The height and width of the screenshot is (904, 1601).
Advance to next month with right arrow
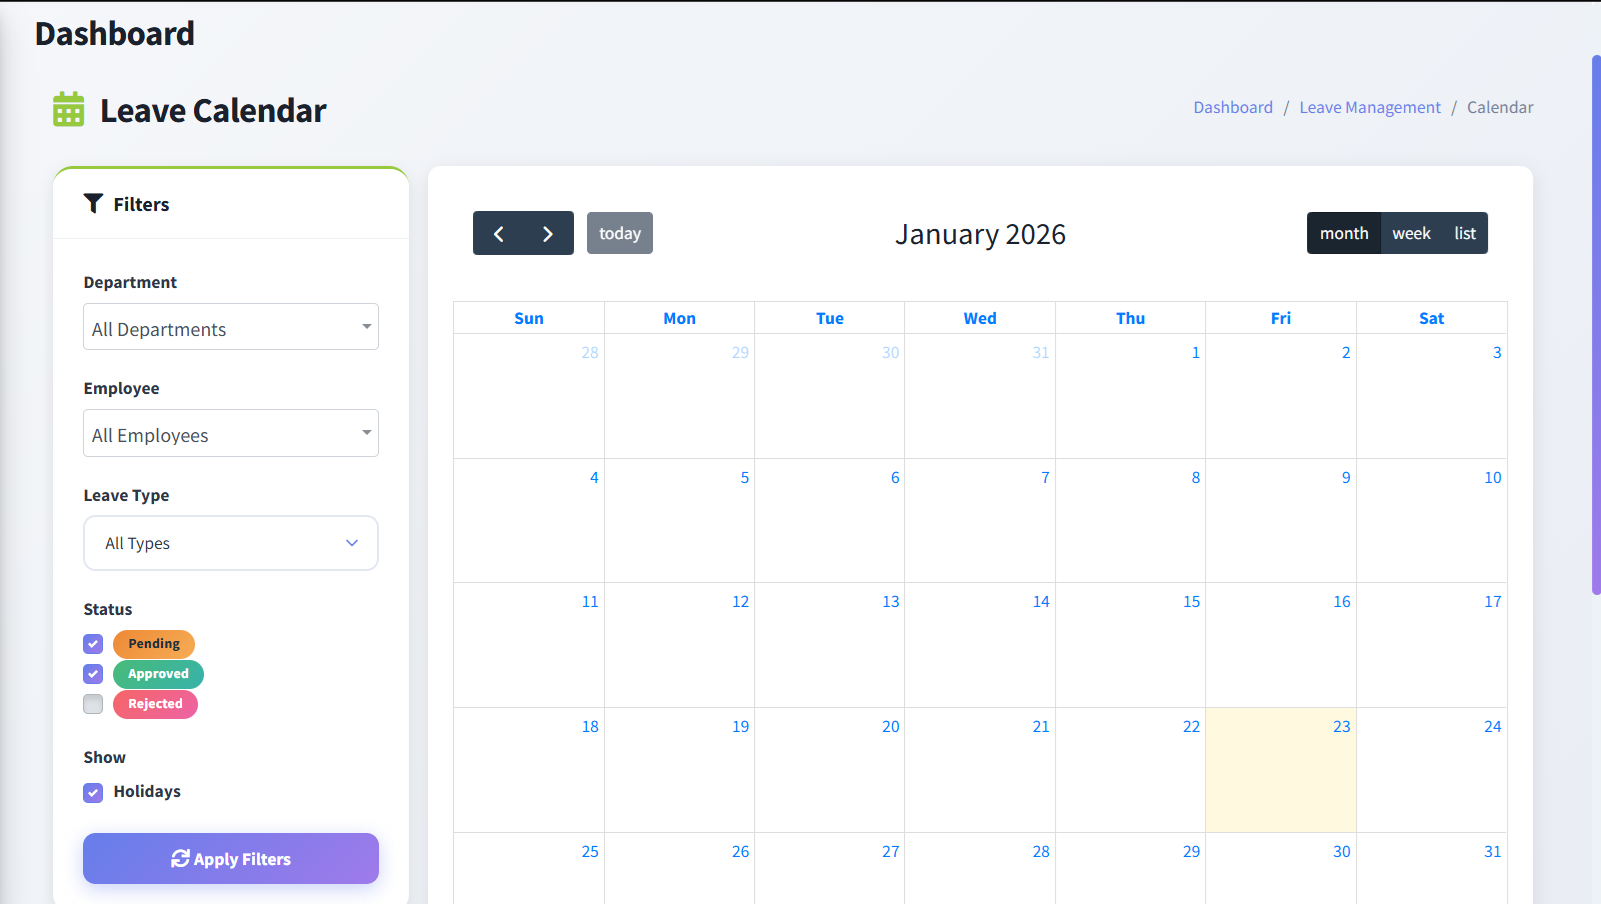pos(548,234)
